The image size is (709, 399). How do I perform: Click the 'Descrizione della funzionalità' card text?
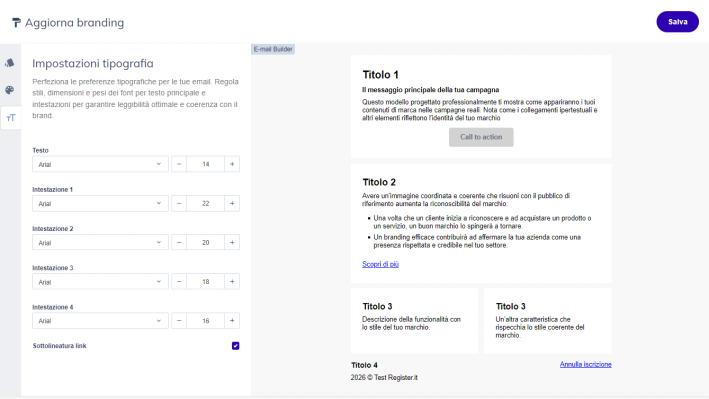point(411,323)
